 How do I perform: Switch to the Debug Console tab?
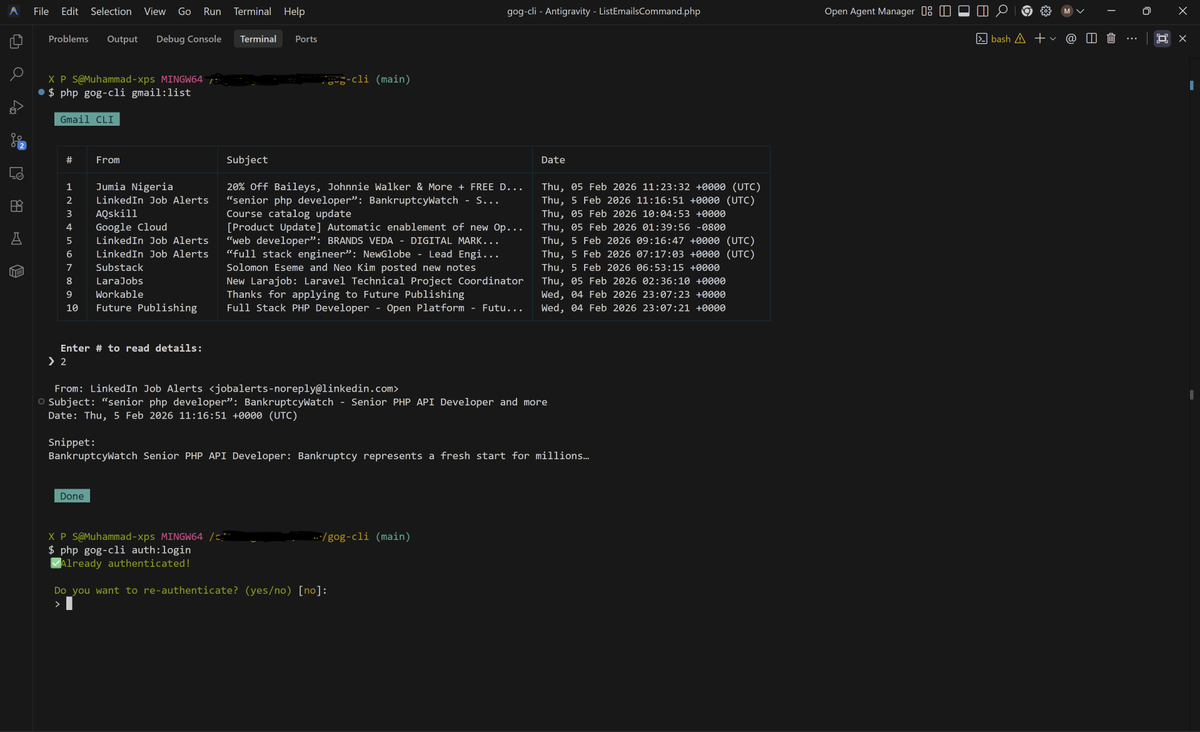click(189, 39)
